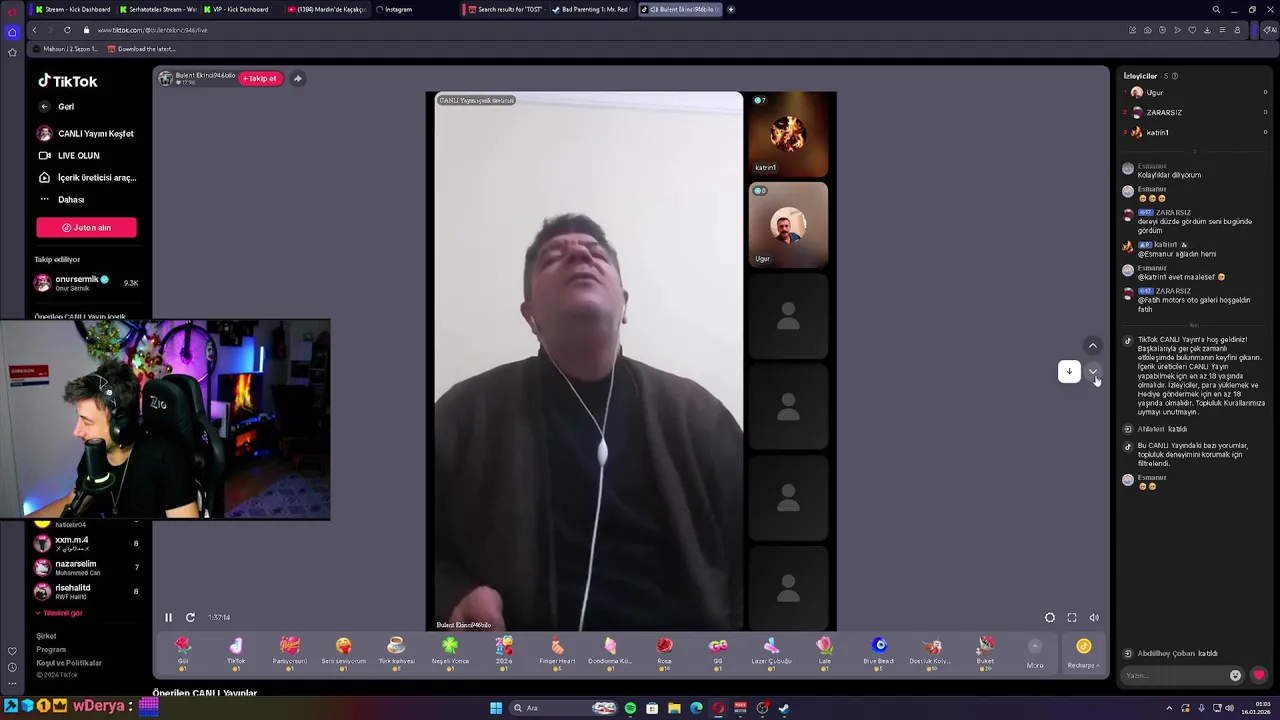Screen dimensions: 1280x720
Task: Open Koşul ve Politikalar link
Action: click(69, 663)
